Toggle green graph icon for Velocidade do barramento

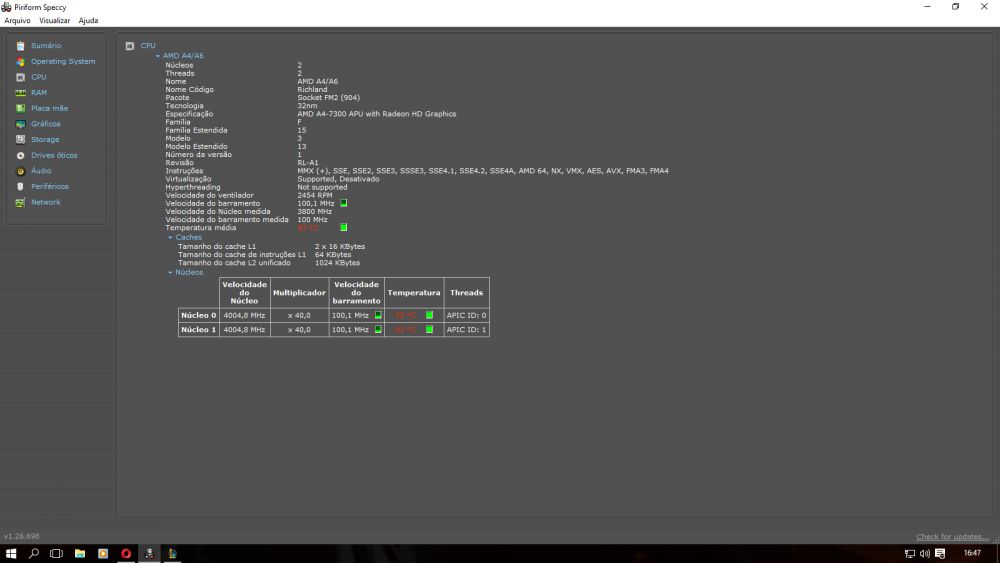343,203
